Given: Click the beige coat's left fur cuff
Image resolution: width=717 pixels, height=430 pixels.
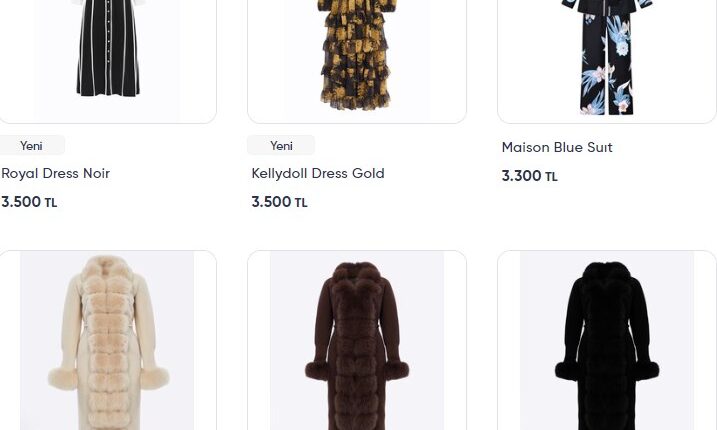Looking at the screenshot, I should [x=63, y=379].
